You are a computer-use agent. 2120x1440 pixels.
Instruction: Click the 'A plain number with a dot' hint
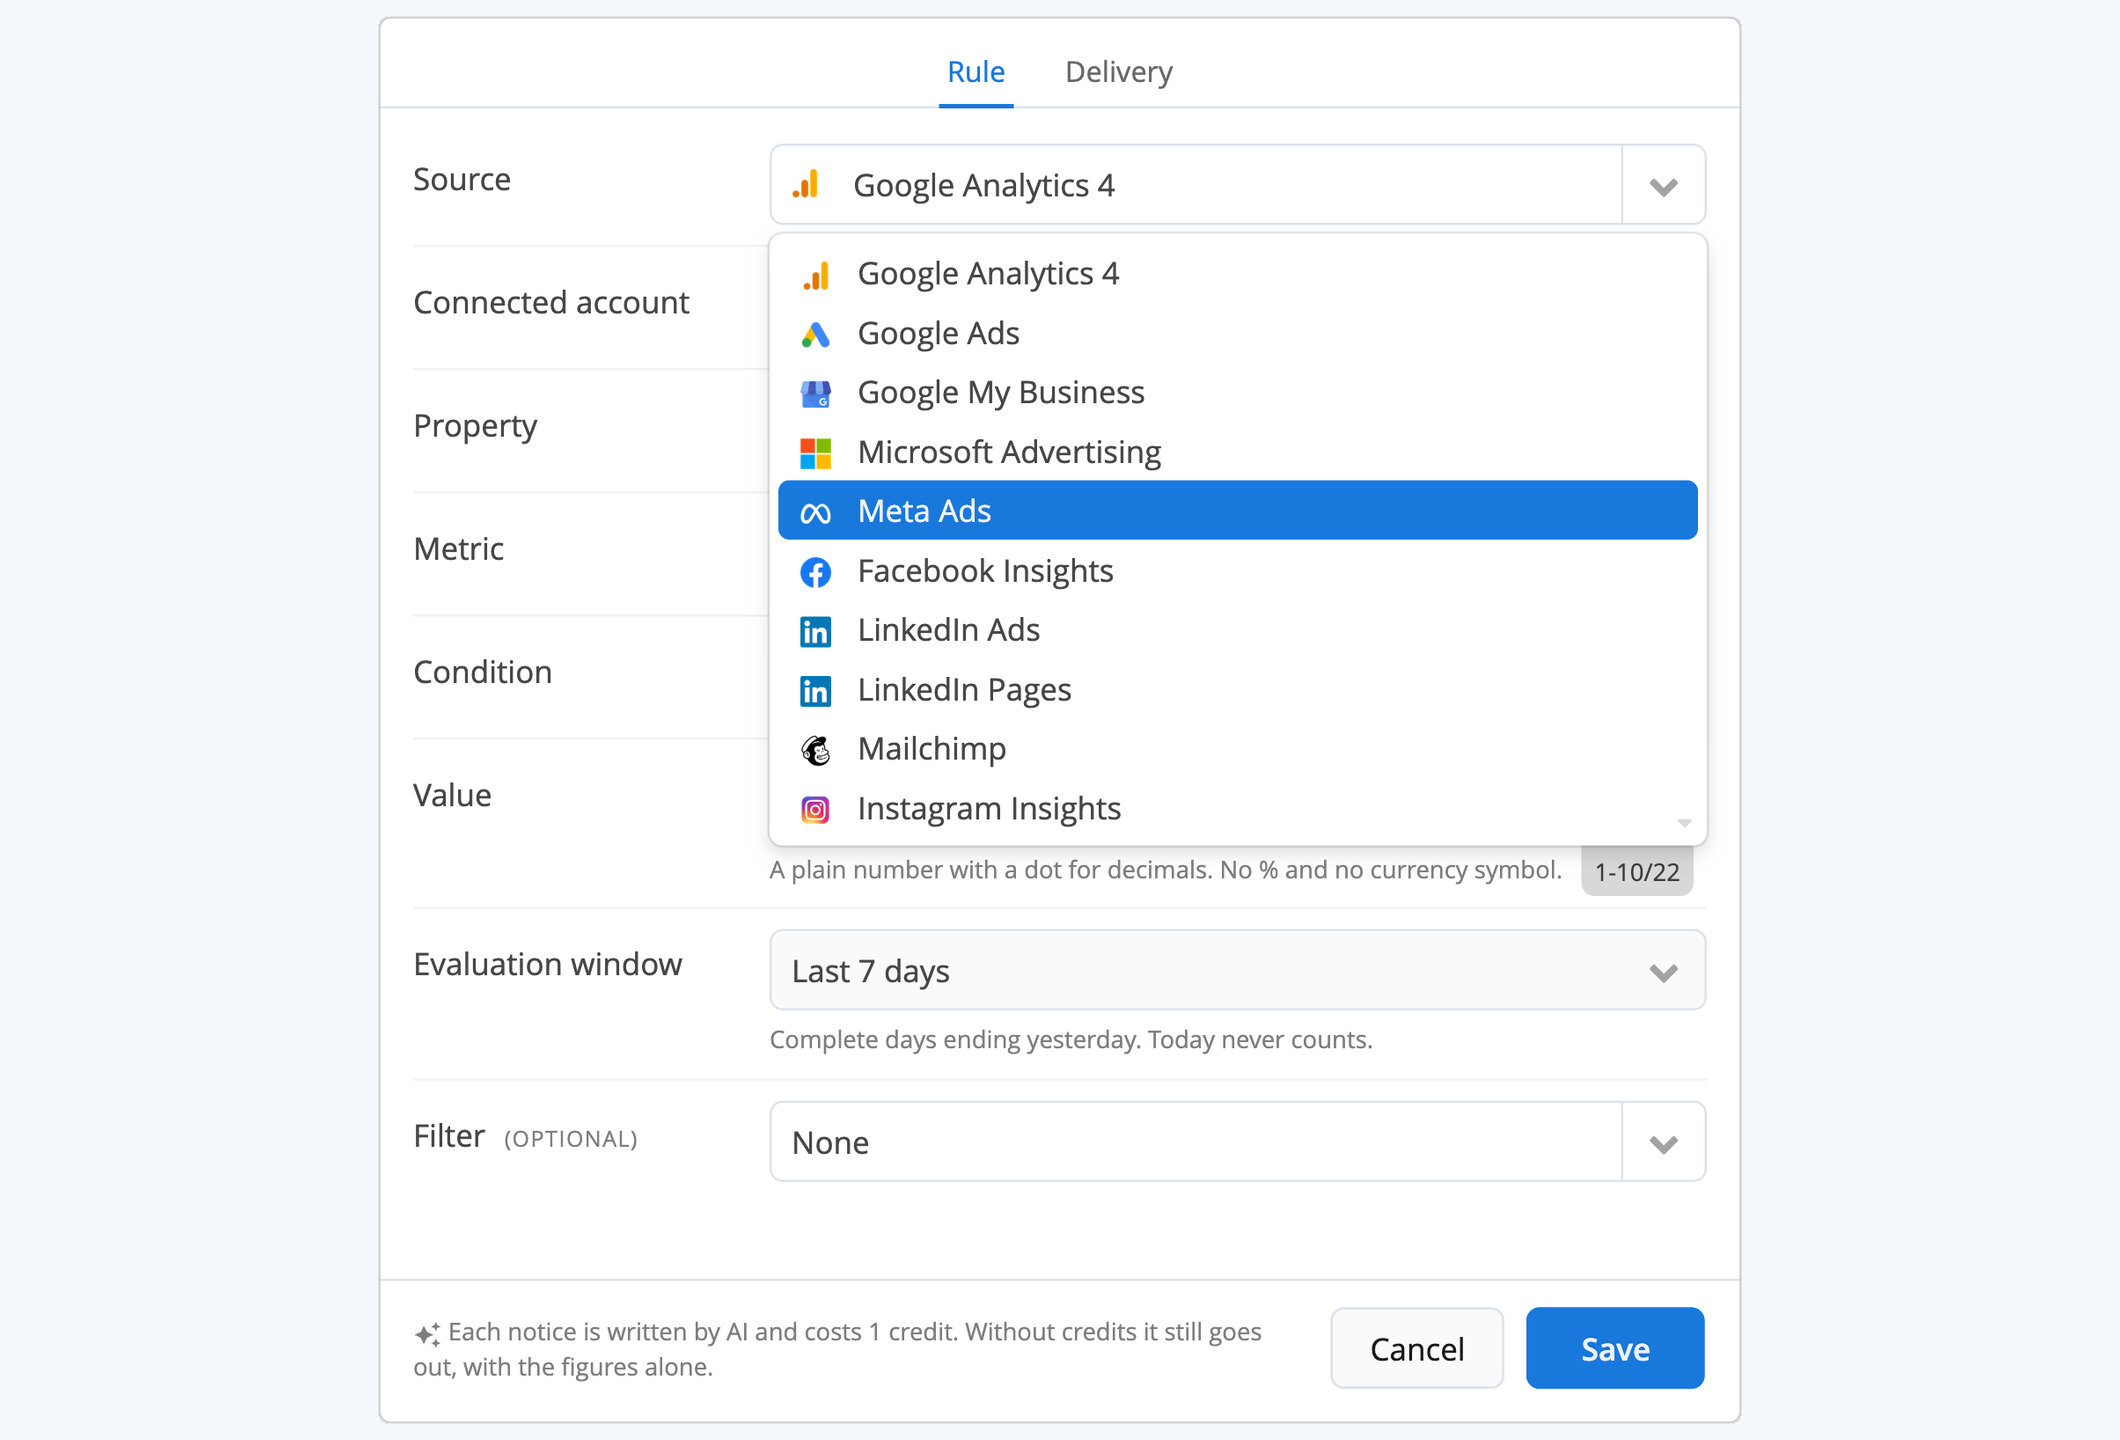click(x=1165, y=870)
